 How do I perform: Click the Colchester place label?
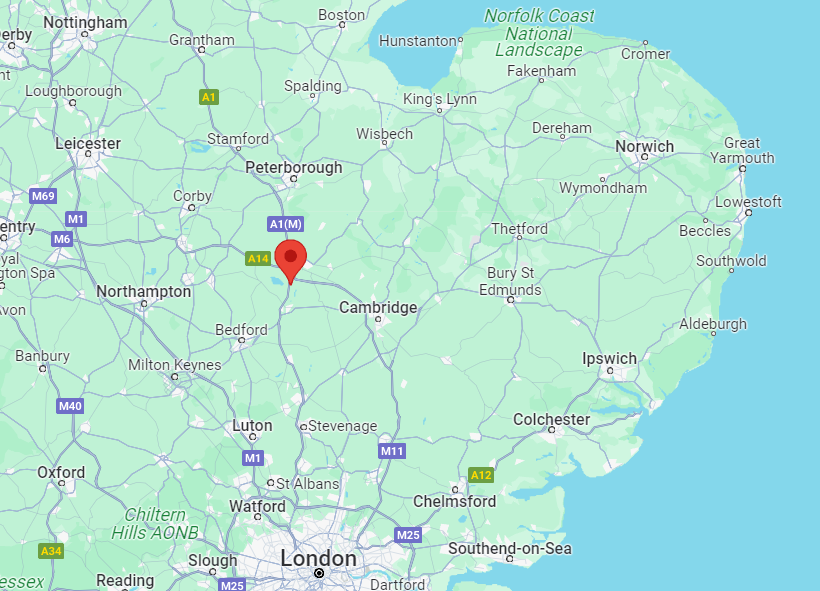tap(551, 419)
